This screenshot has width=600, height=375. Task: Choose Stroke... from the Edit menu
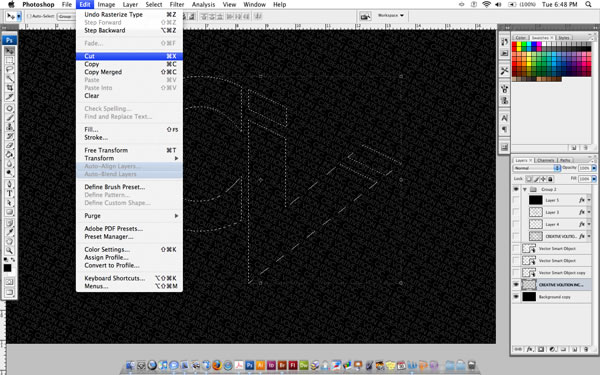[129, 137]
